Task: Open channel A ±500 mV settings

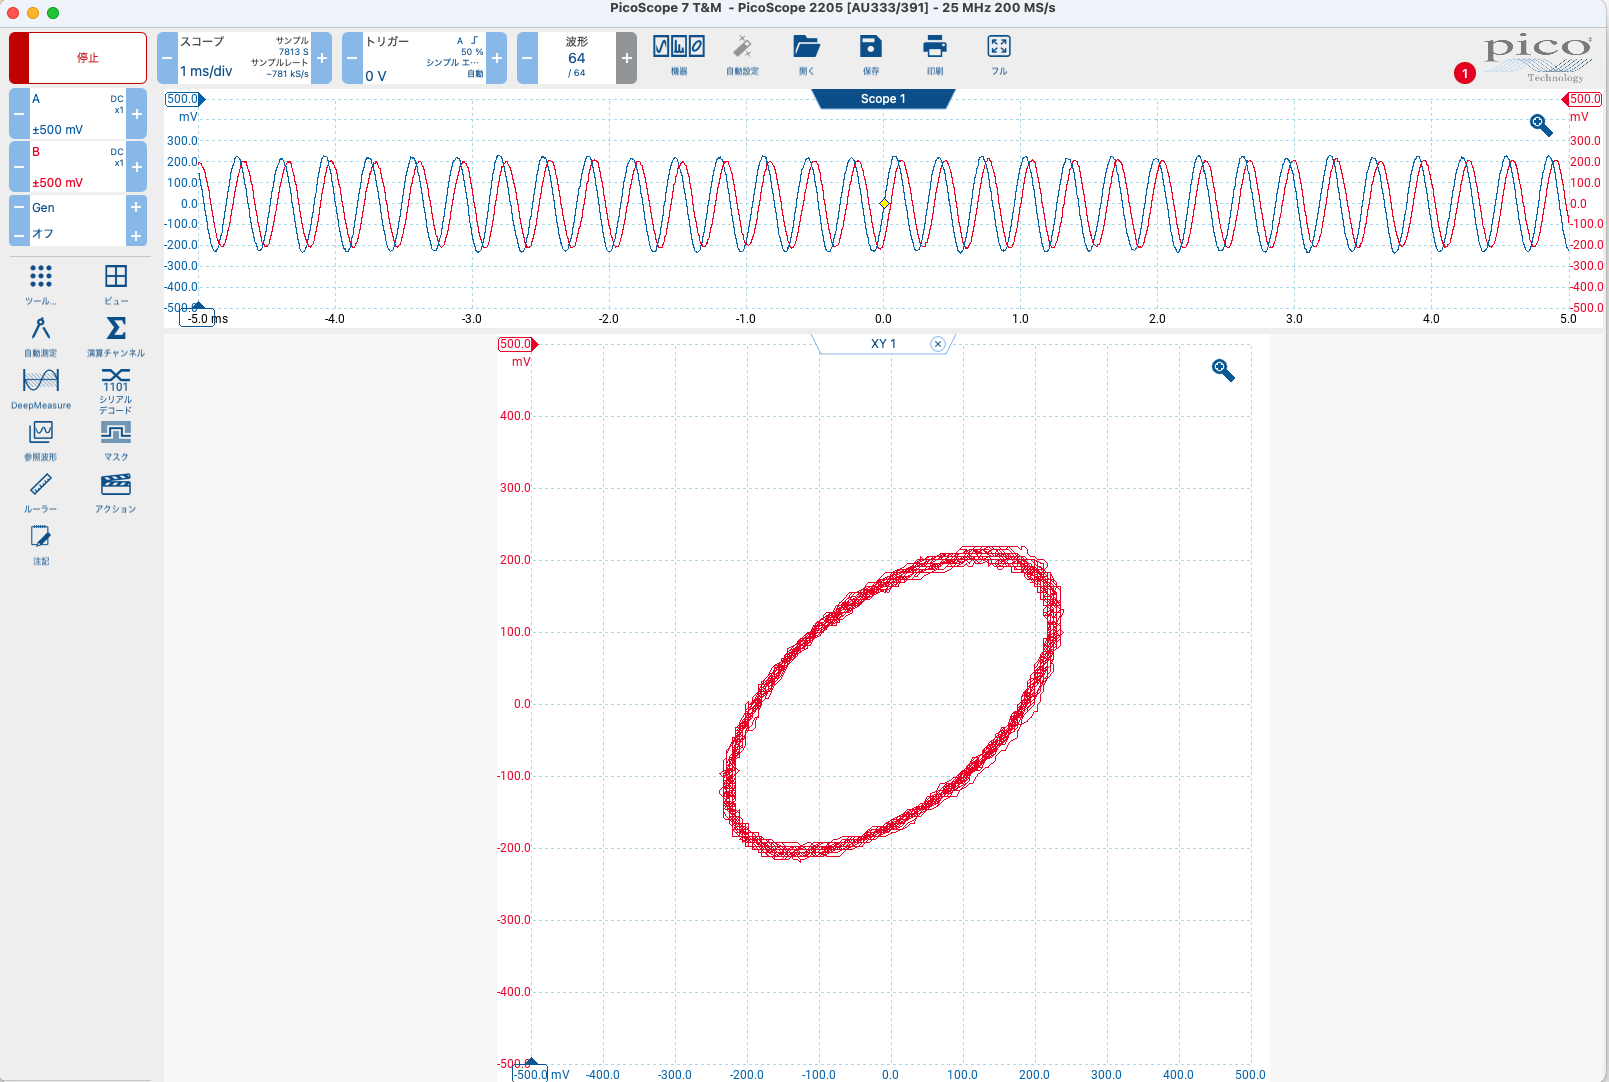Action: tap(77, 114)
